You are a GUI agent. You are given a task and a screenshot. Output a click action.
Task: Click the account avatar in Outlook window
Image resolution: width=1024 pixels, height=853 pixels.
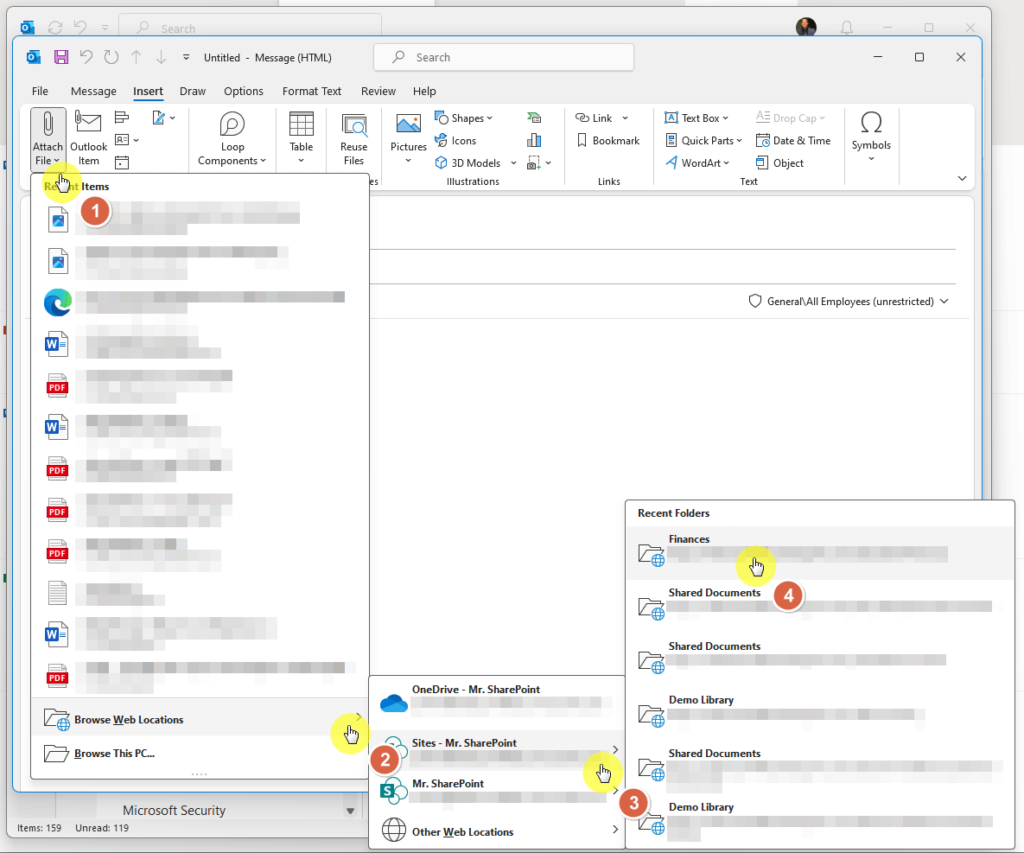[806, 27]
